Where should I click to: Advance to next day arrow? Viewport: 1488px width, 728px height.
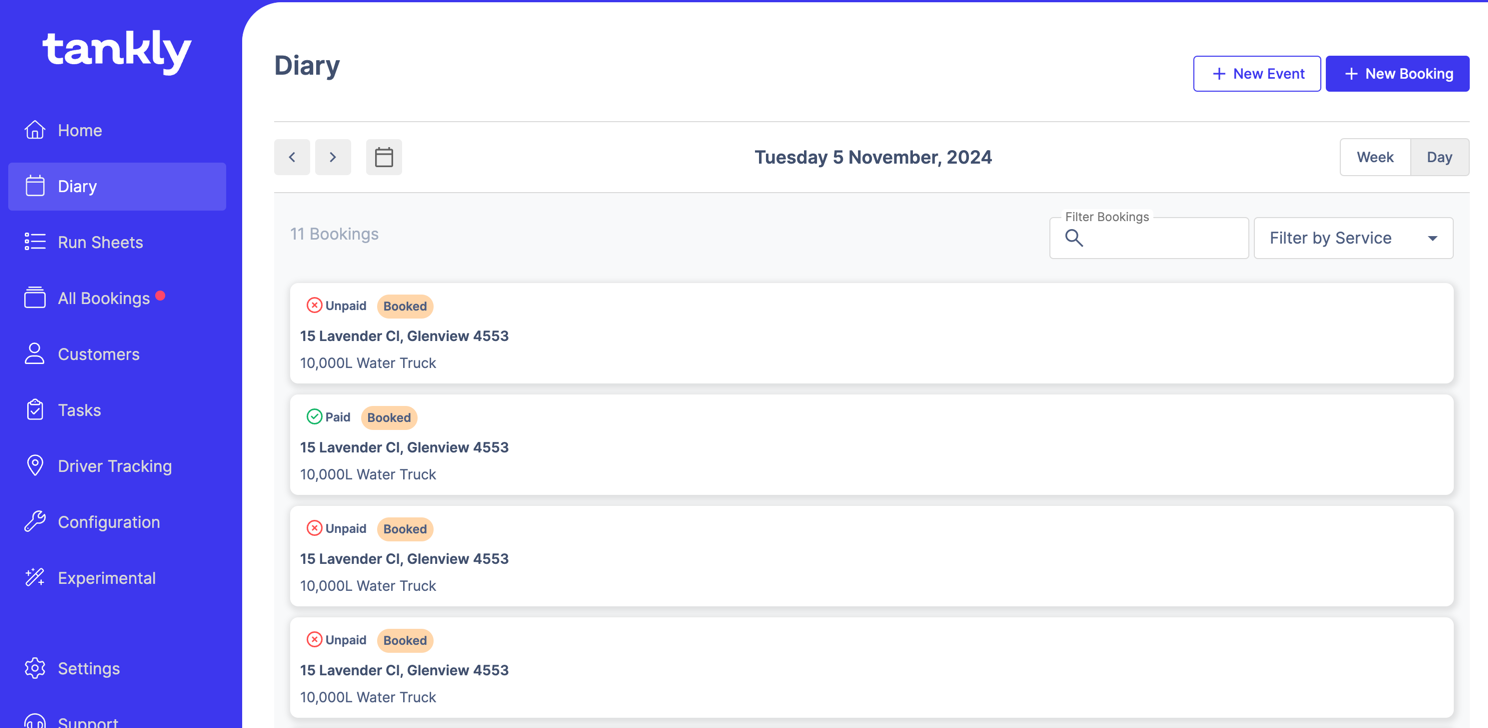tap(333, 157)
